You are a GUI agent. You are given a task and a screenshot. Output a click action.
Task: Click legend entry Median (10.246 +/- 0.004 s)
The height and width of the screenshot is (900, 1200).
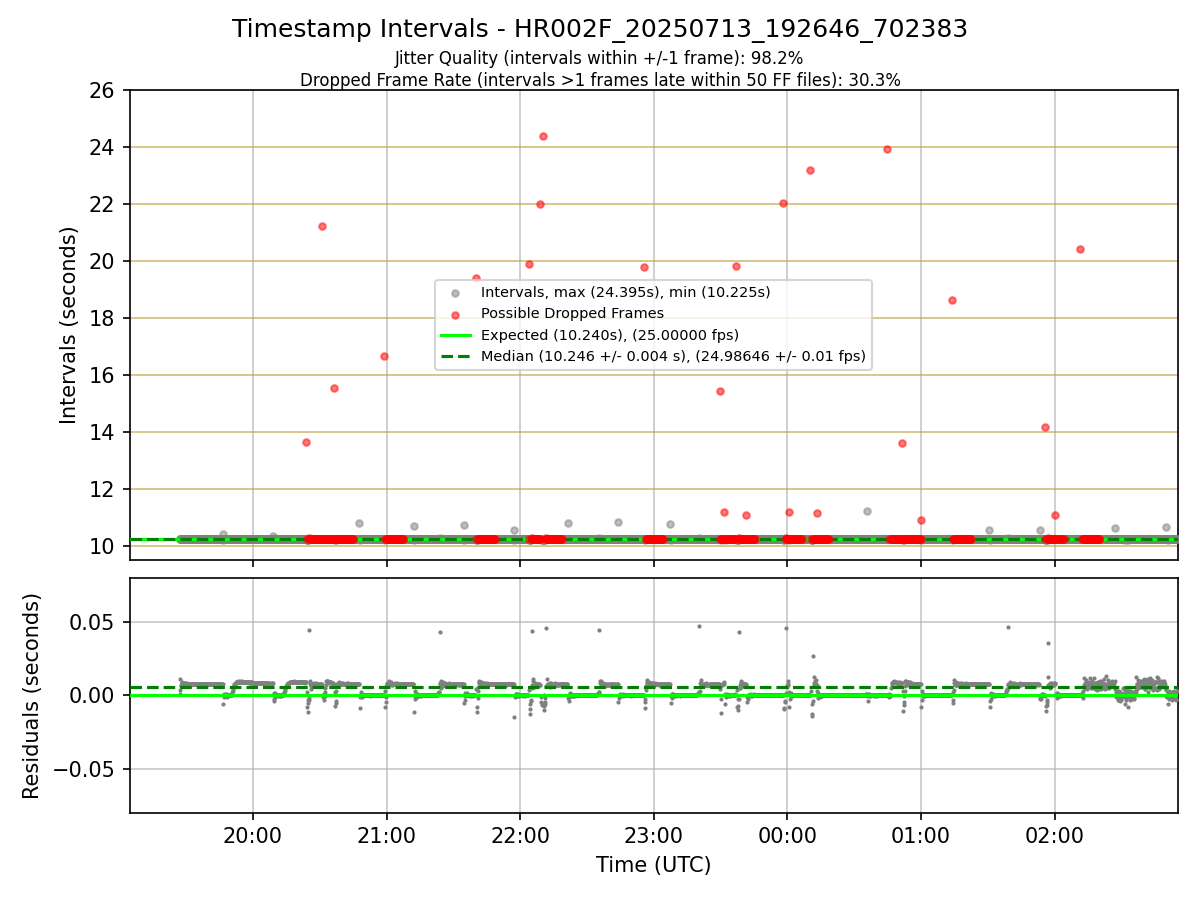click(673, 356)
